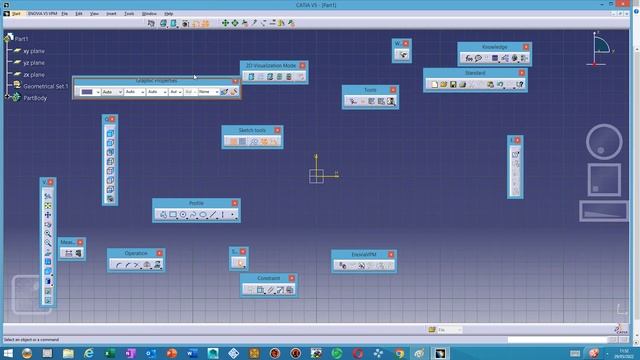Image resolution: width=640 pixels, height=360 pixels.
Task: Select the Spline tool in Profile toolbar
Action: (x=193, y=214)
